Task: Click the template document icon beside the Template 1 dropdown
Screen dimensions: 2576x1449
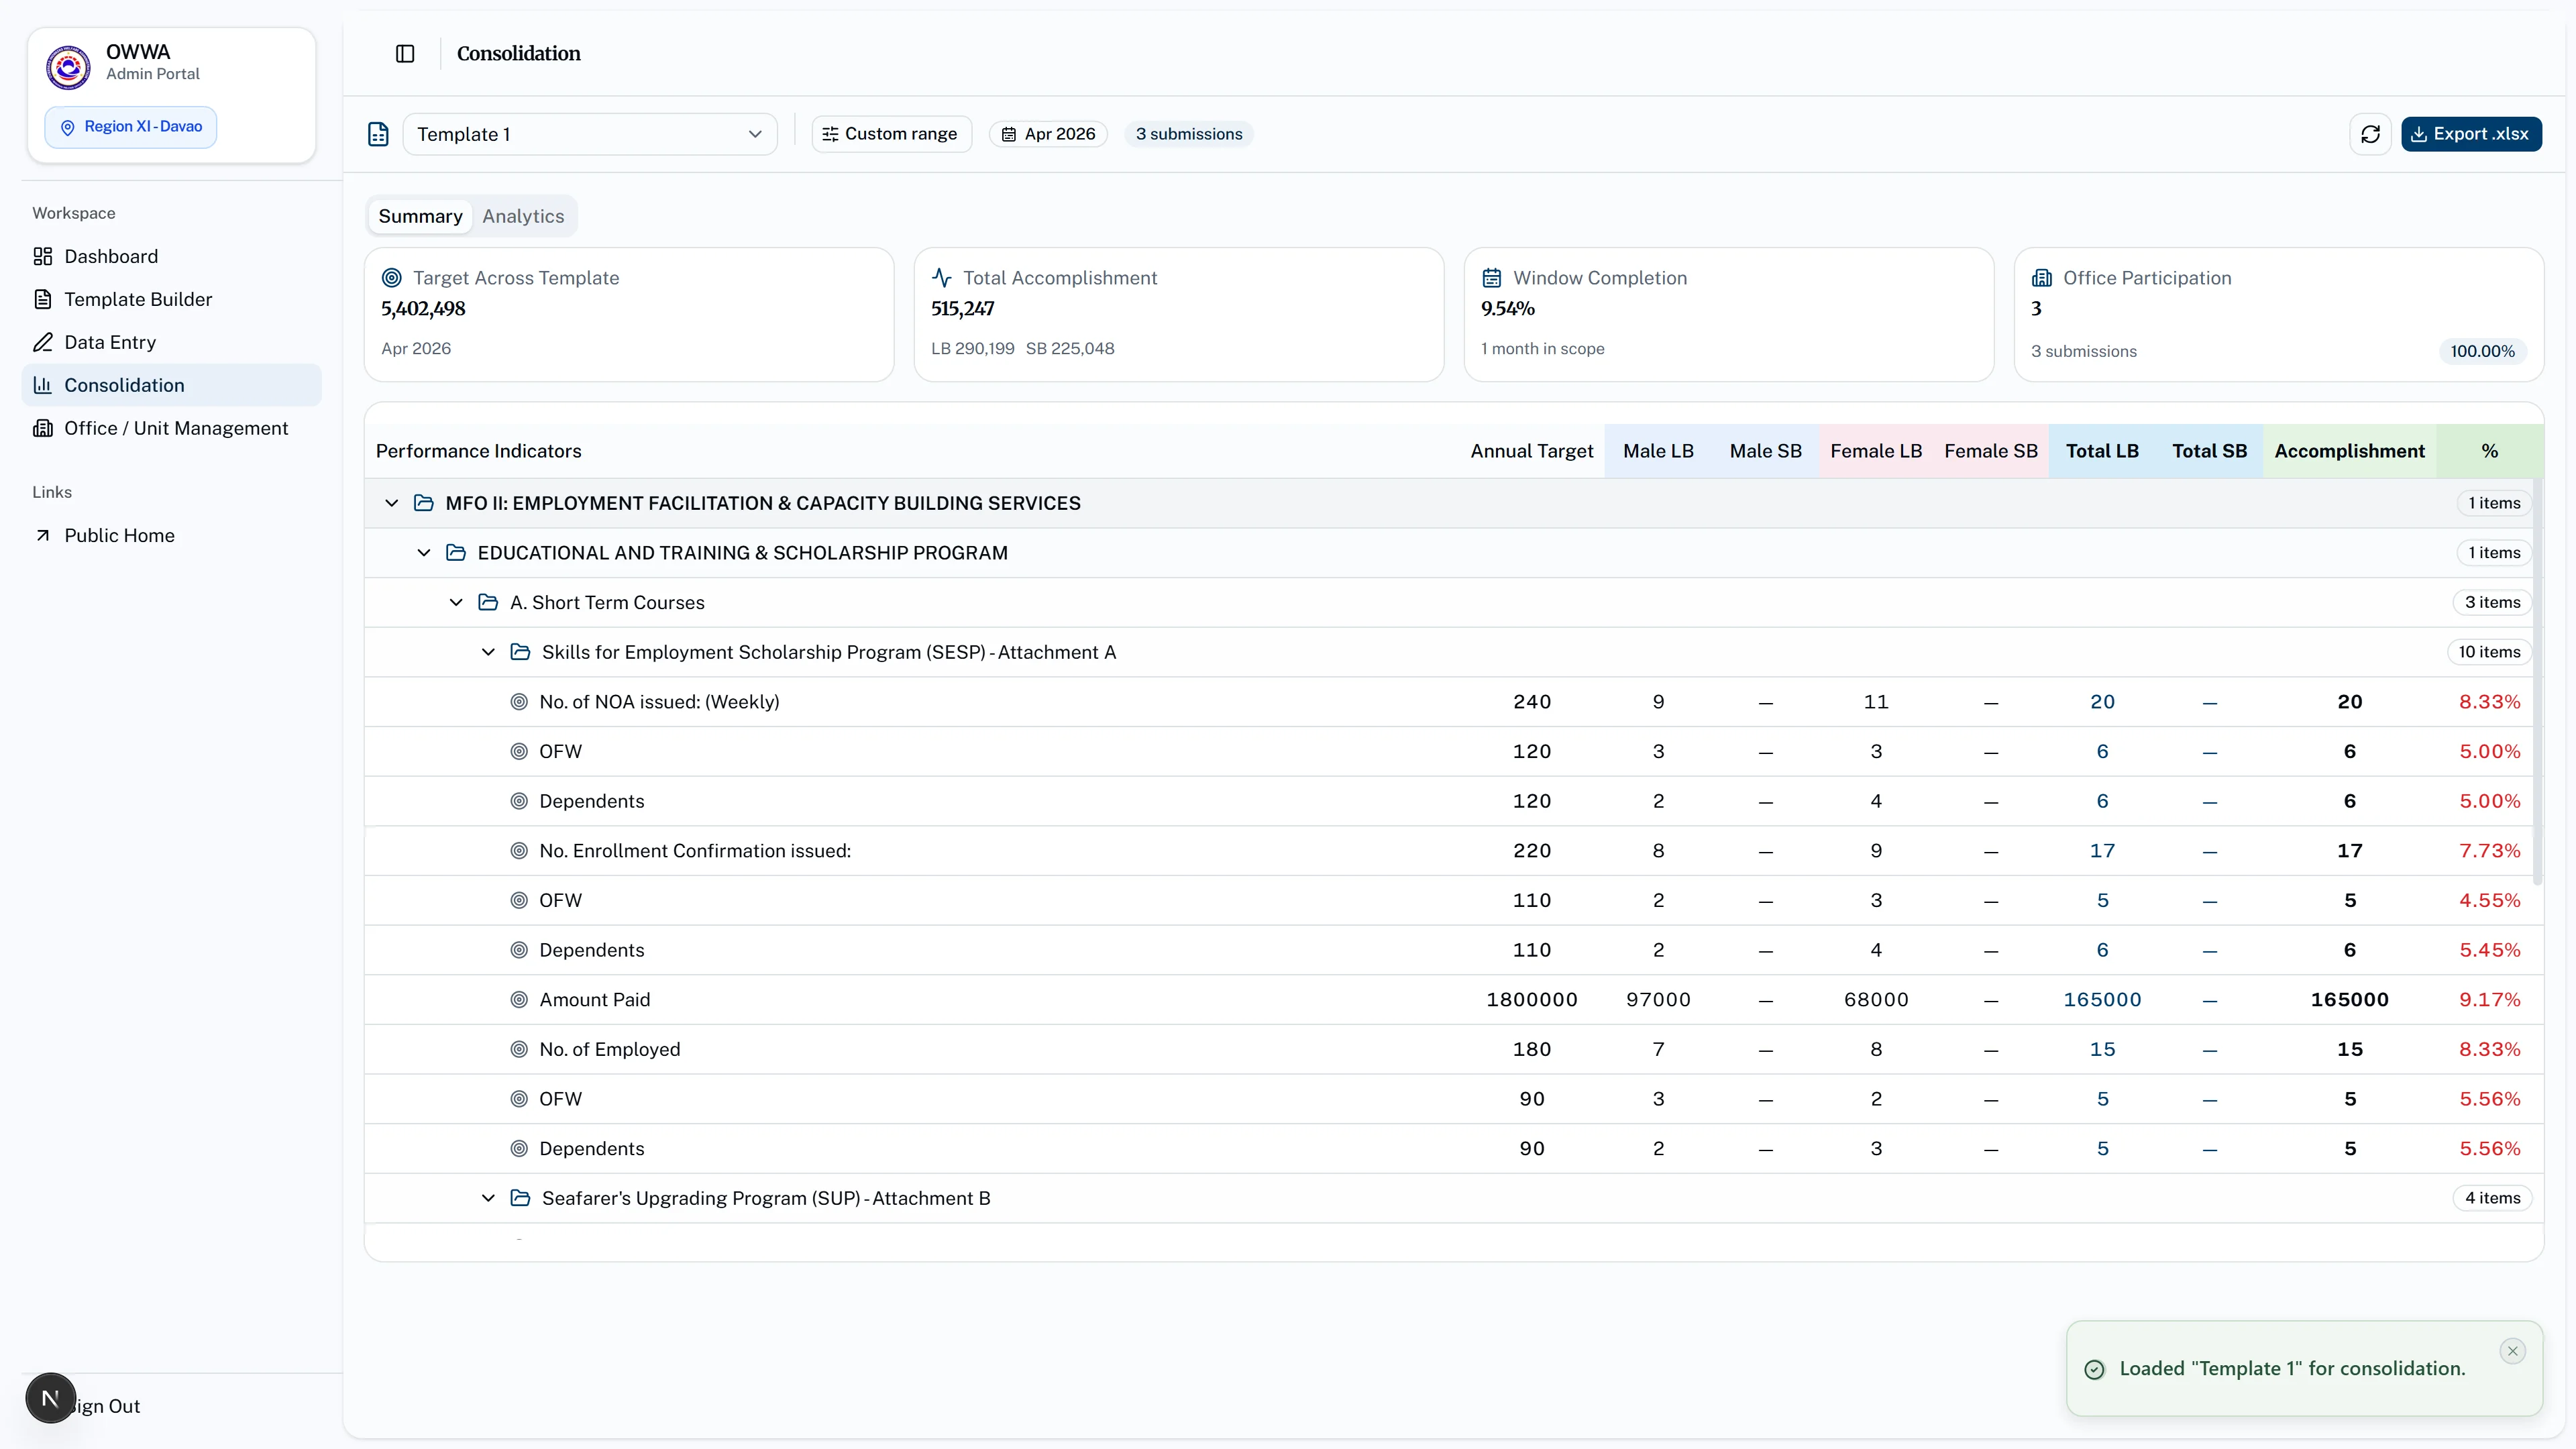Action: tap(378, 134)
